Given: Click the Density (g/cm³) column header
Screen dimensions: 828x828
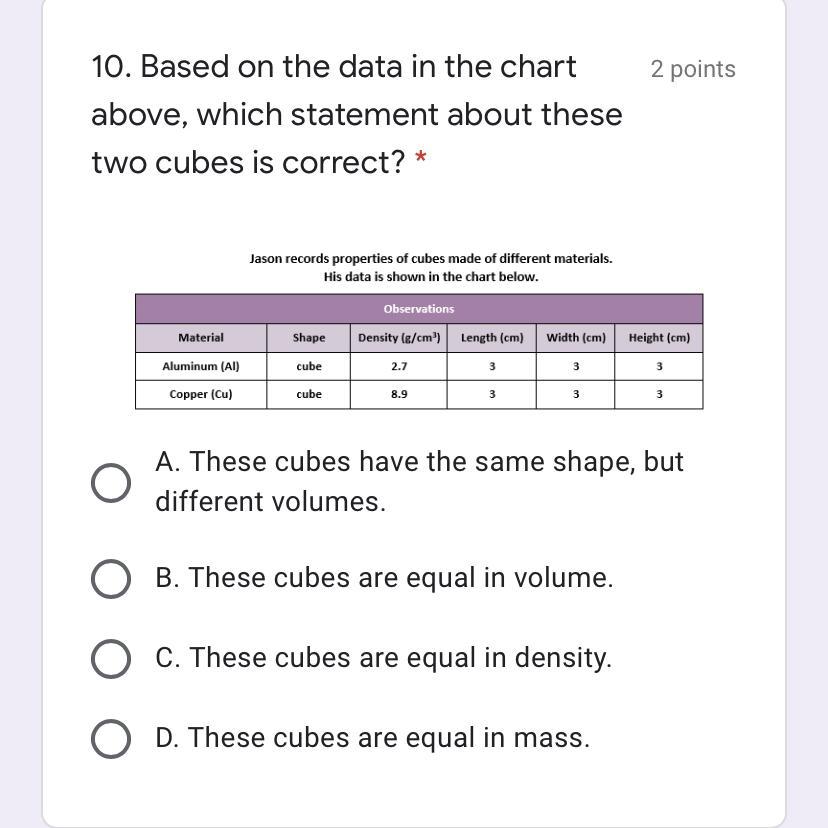Looking at the screenshot, I should click(399, 338).
